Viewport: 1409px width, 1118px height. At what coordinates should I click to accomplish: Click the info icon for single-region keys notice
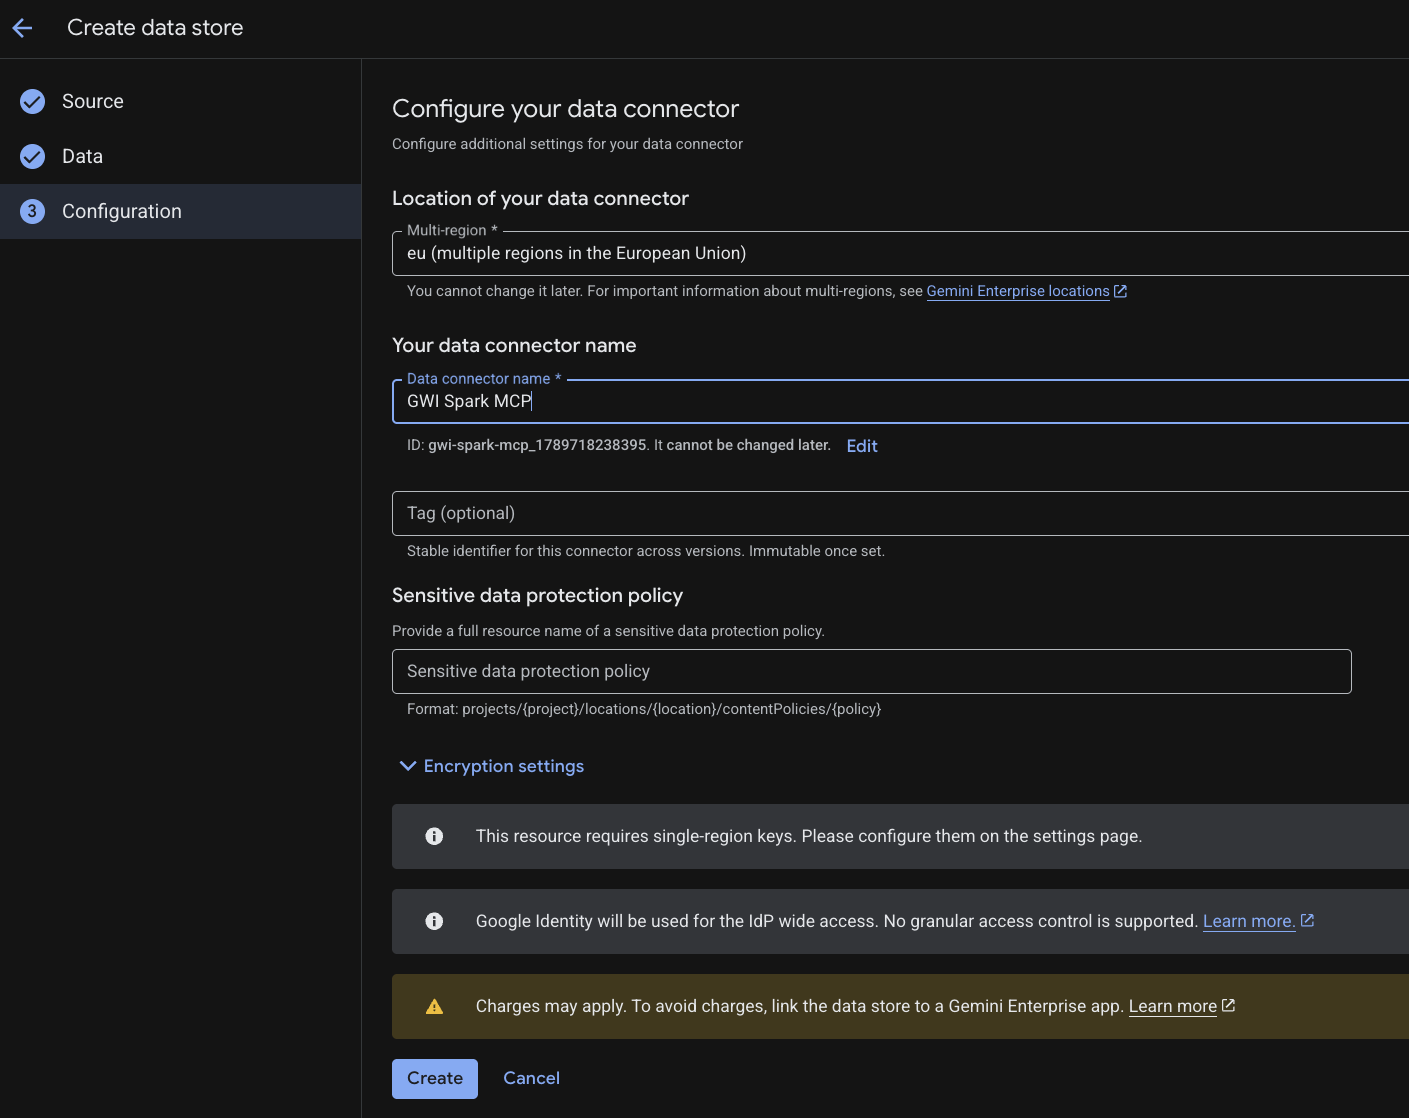[x=434, y=836]
